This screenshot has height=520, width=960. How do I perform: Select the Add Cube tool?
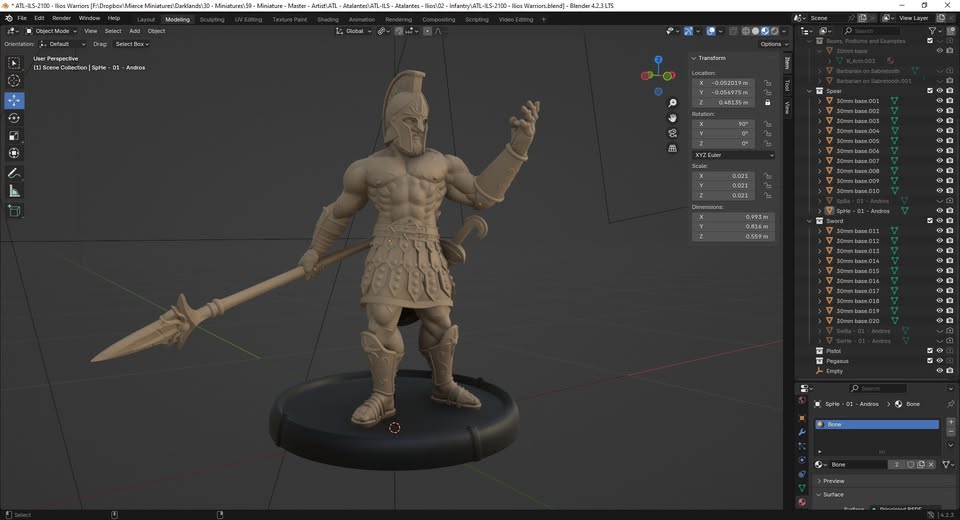[x=14, y=210]
